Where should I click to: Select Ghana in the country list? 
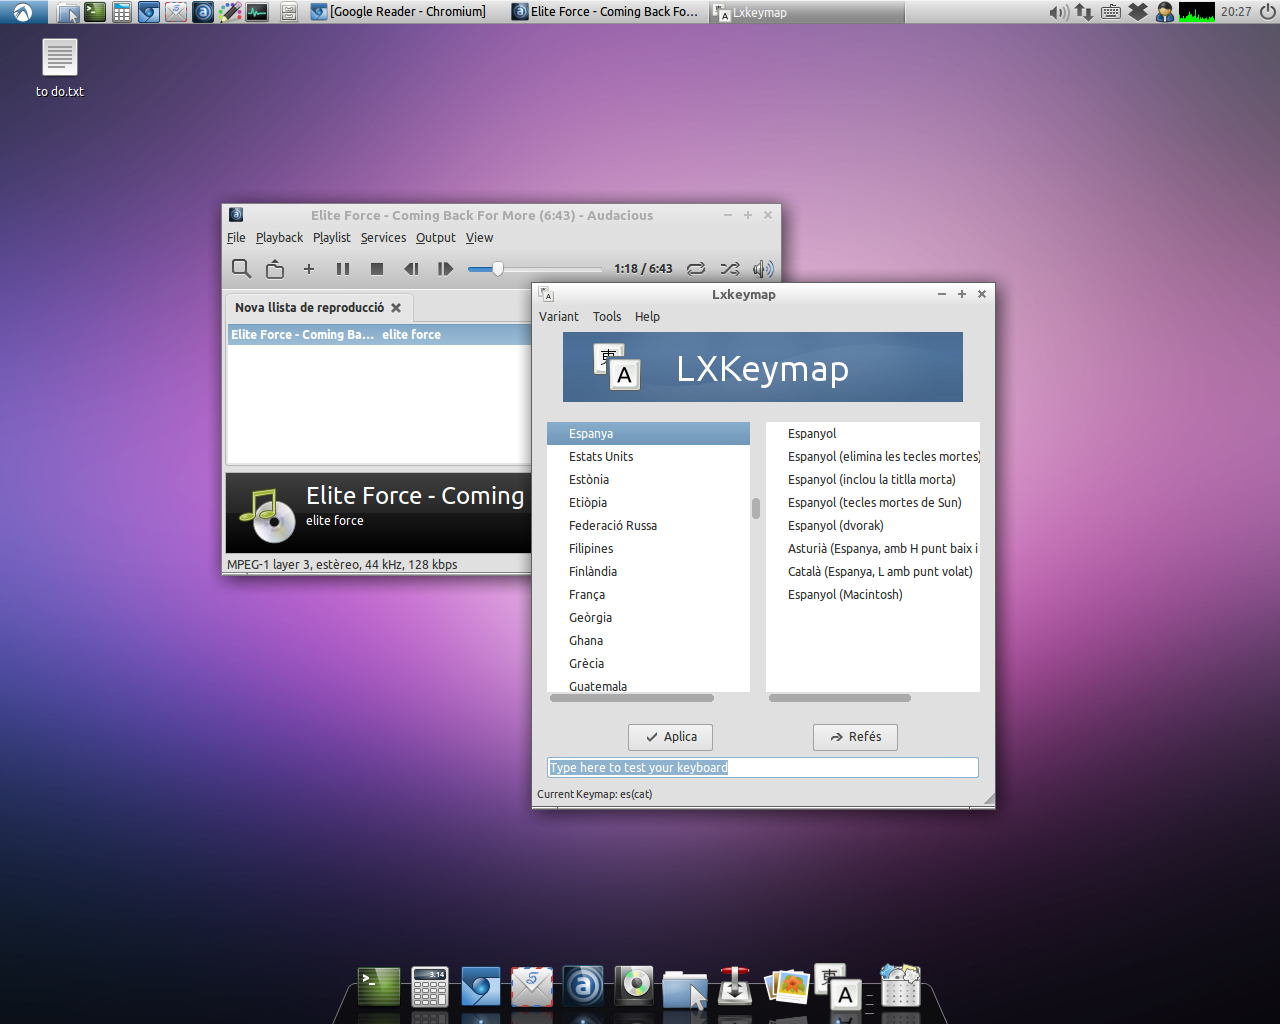(648, 640)
